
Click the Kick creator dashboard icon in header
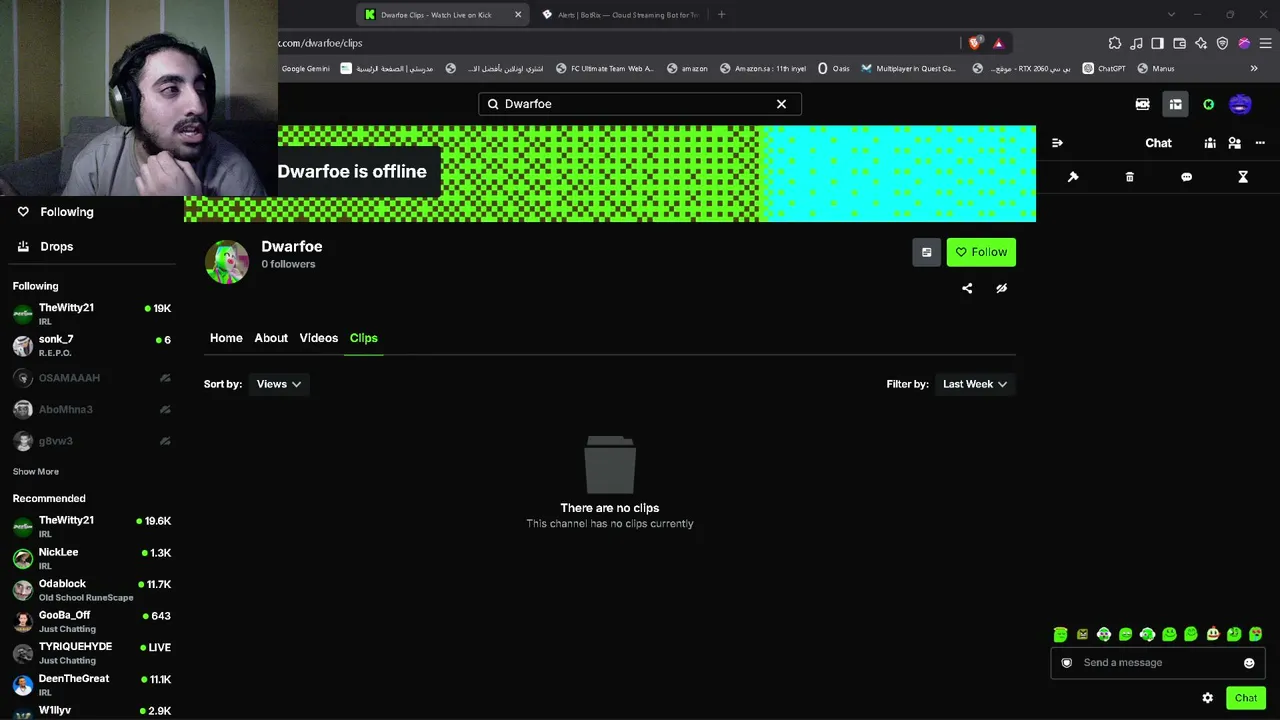[1143, 104]
